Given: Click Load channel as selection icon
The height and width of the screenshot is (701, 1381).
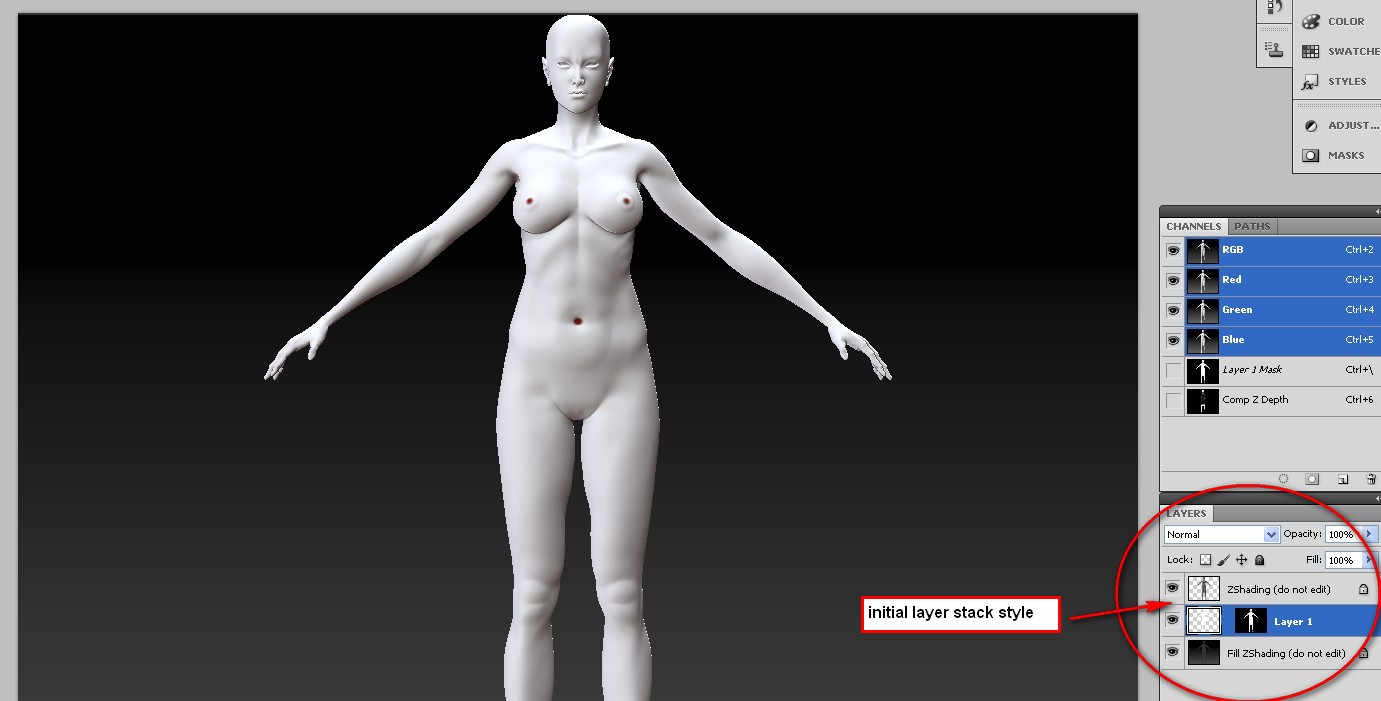Looking at the screenshot, I should 1283,480.
